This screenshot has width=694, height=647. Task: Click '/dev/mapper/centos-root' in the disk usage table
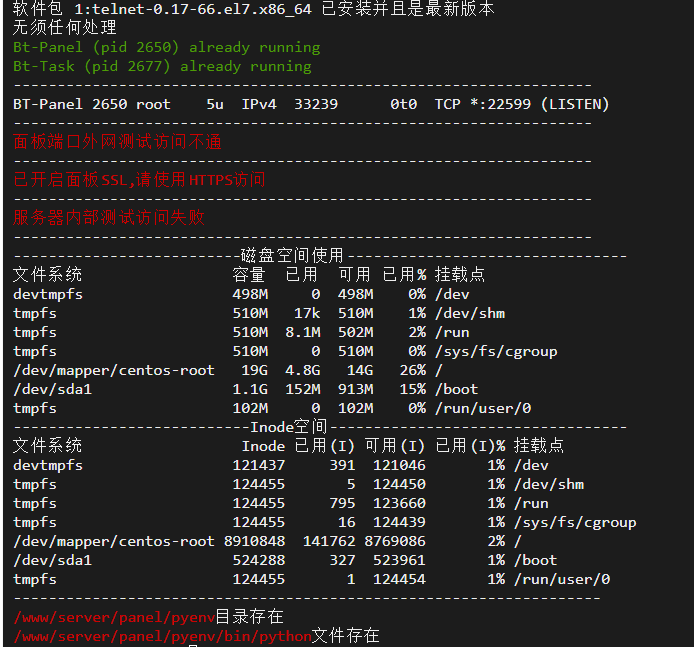(x=114, y=370)
